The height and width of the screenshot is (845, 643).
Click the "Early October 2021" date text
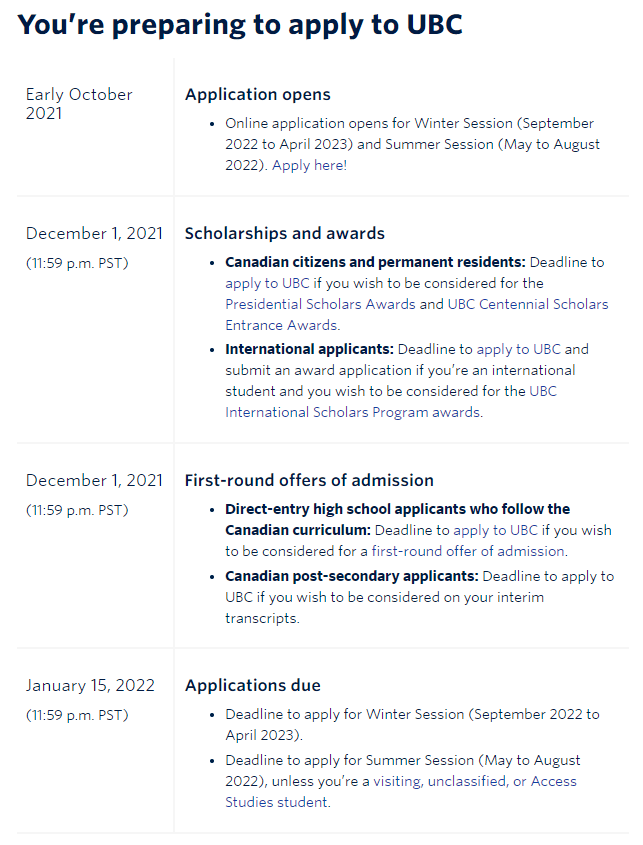[79, 103]
